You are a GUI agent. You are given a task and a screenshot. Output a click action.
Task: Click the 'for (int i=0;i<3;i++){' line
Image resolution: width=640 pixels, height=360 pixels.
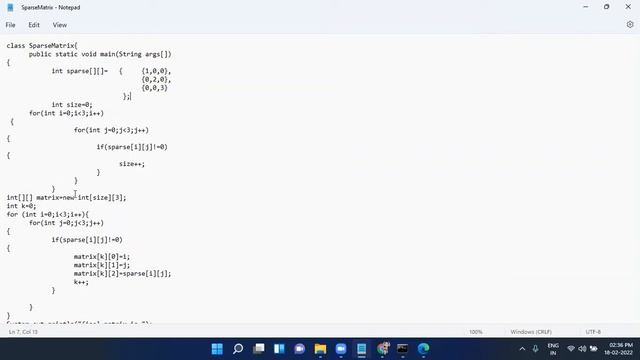[47, 214]
